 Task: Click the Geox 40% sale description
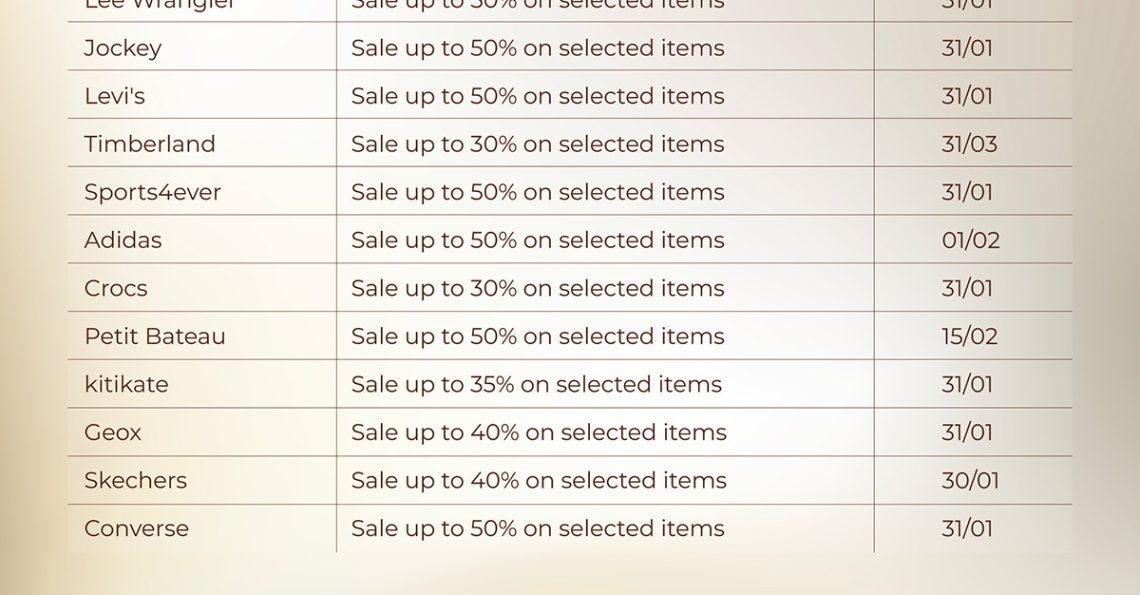[x=539, y=432]
